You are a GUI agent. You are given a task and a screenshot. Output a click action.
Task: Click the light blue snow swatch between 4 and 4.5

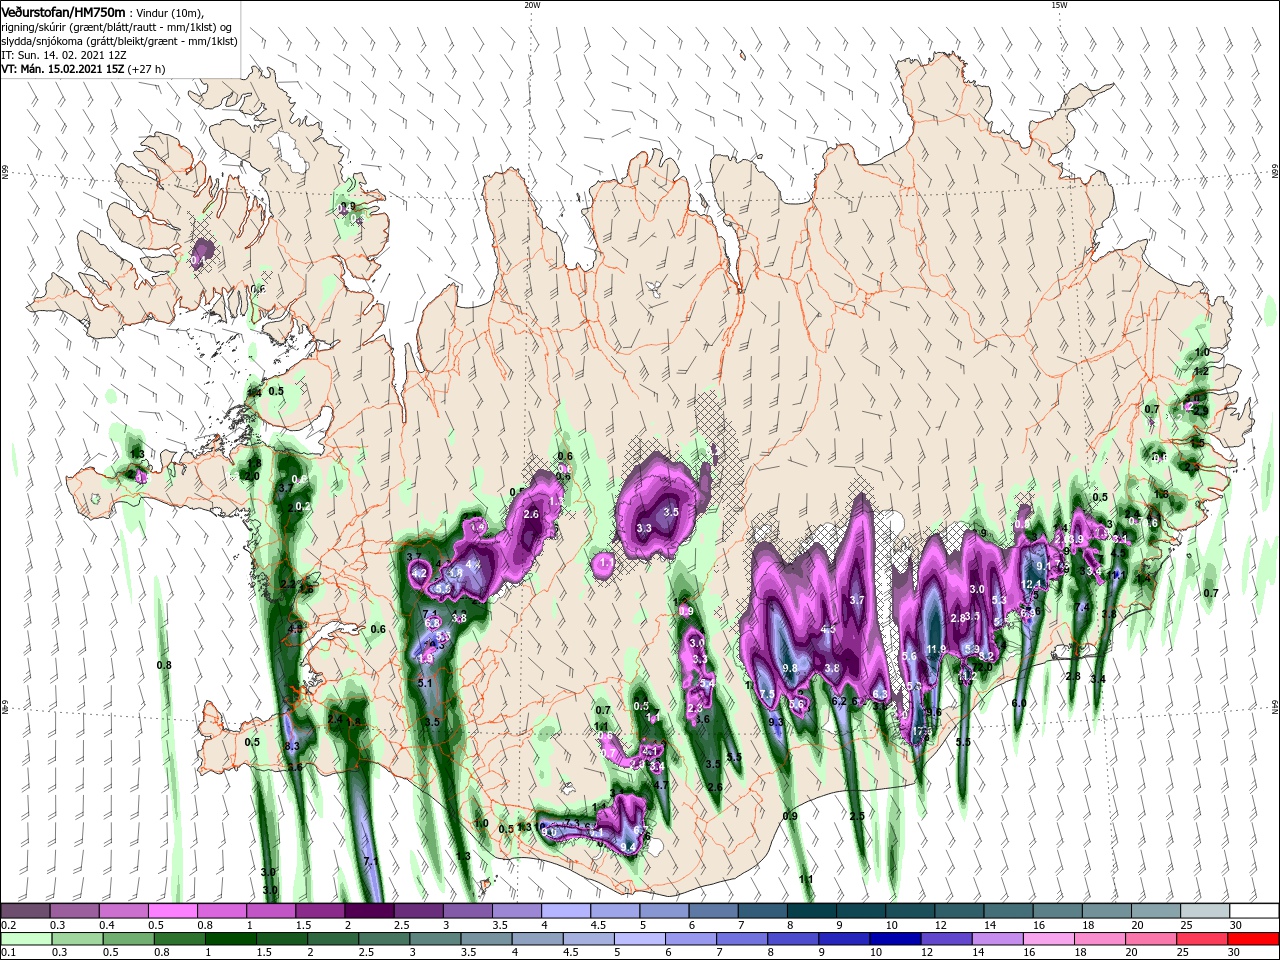(x=565, y=910)
